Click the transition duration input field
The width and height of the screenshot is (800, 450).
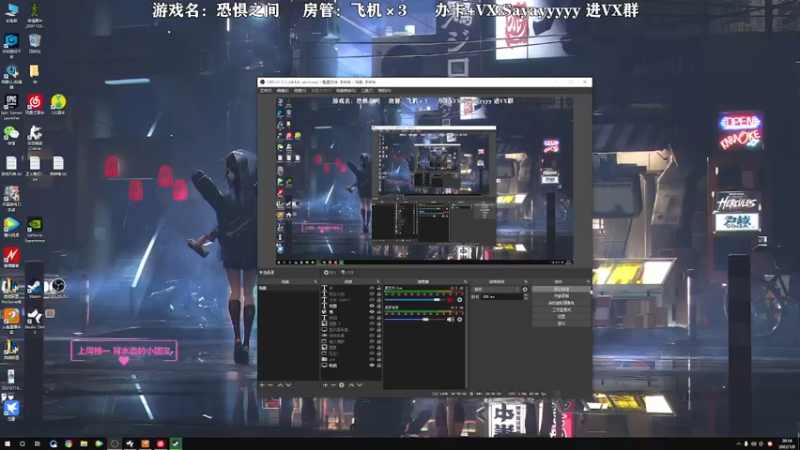pos(502,296)
